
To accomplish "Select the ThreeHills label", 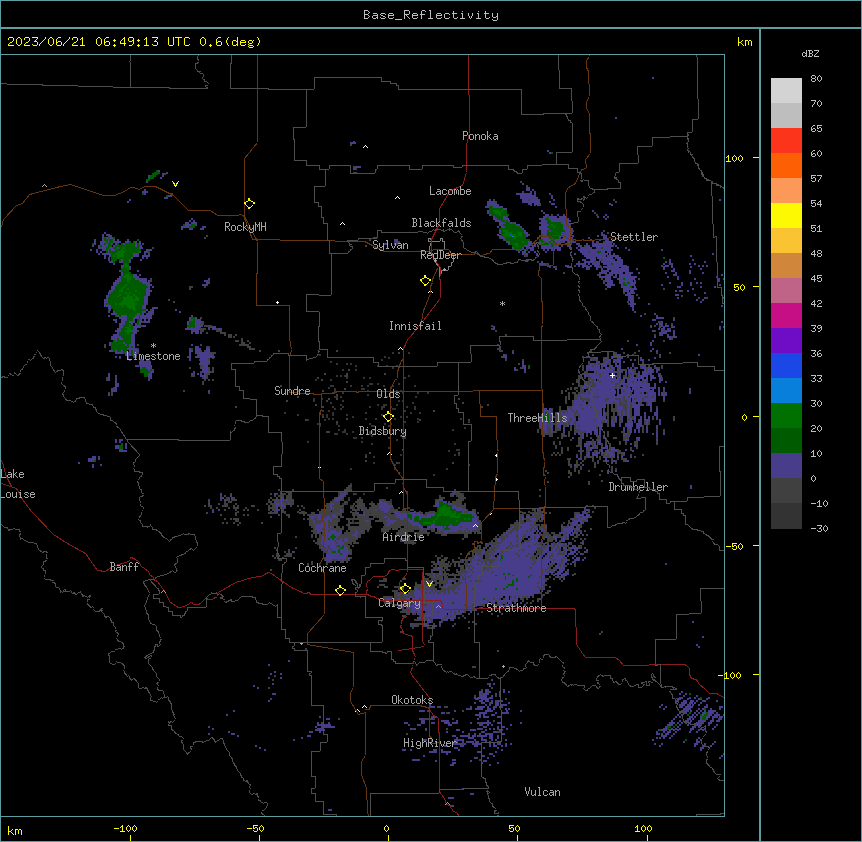I will tap(537, 418).
